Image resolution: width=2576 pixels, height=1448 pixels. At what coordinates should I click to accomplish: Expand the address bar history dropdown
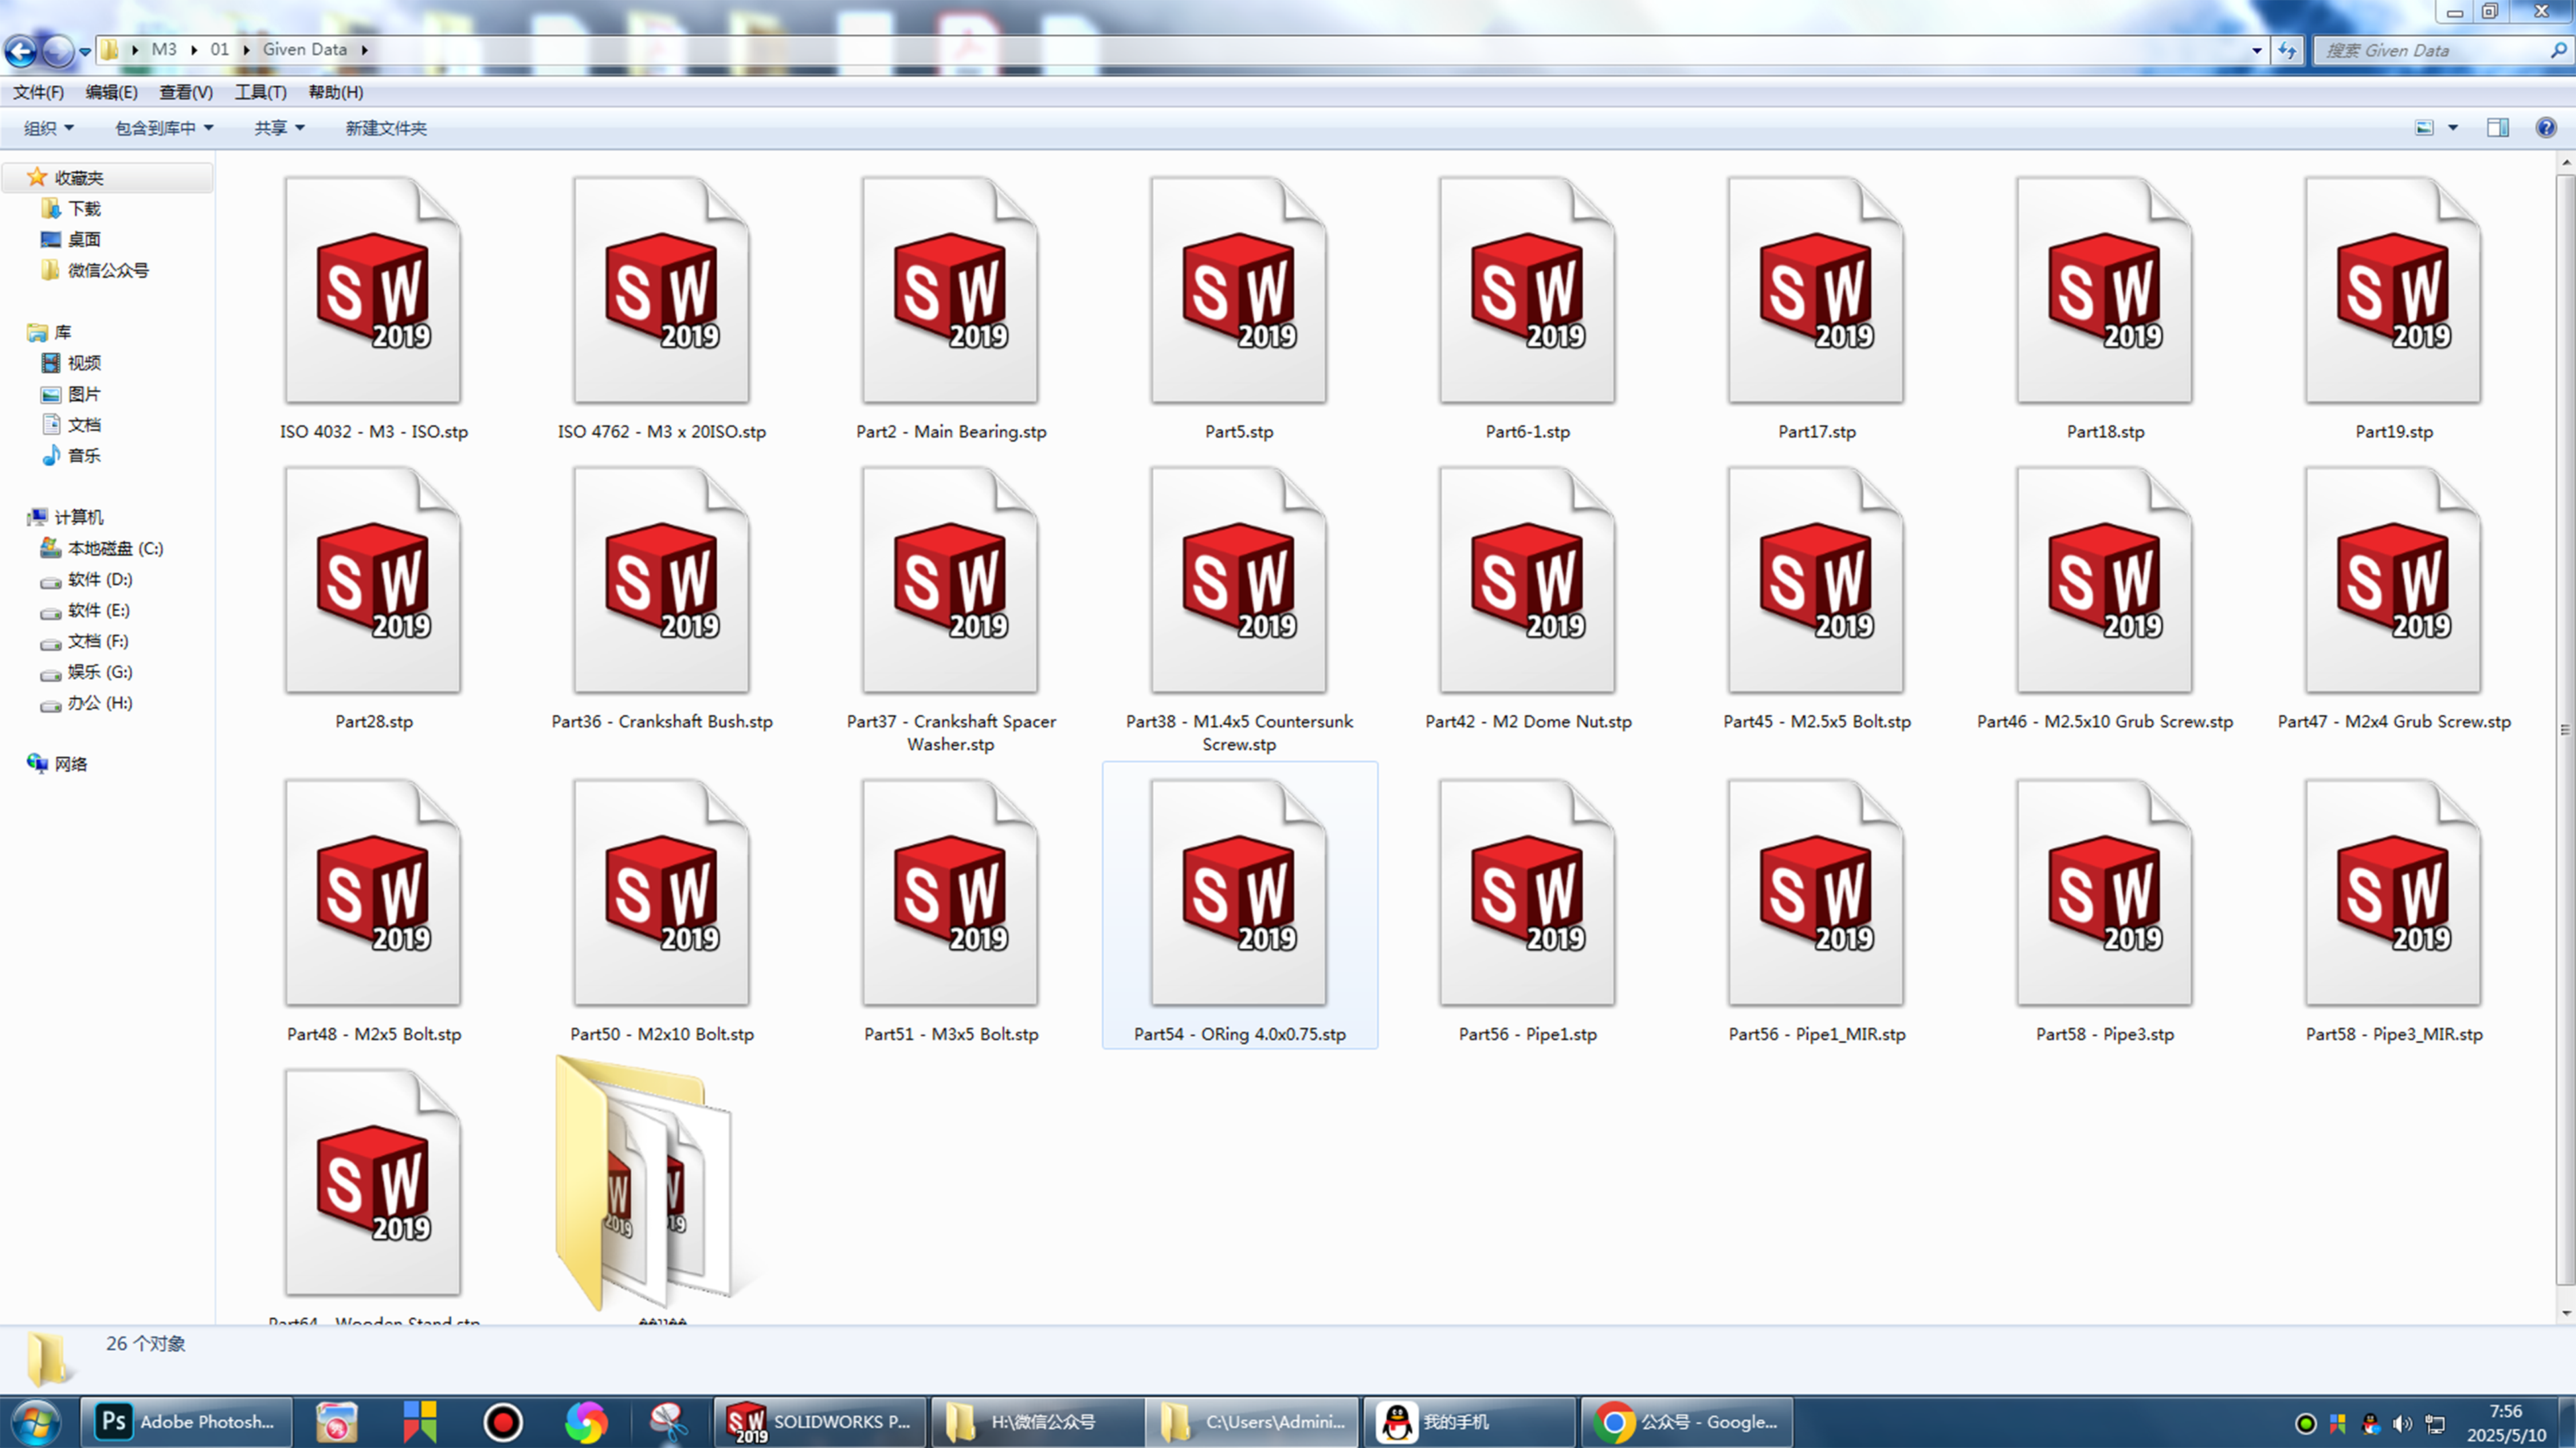tap(2257, 50)
